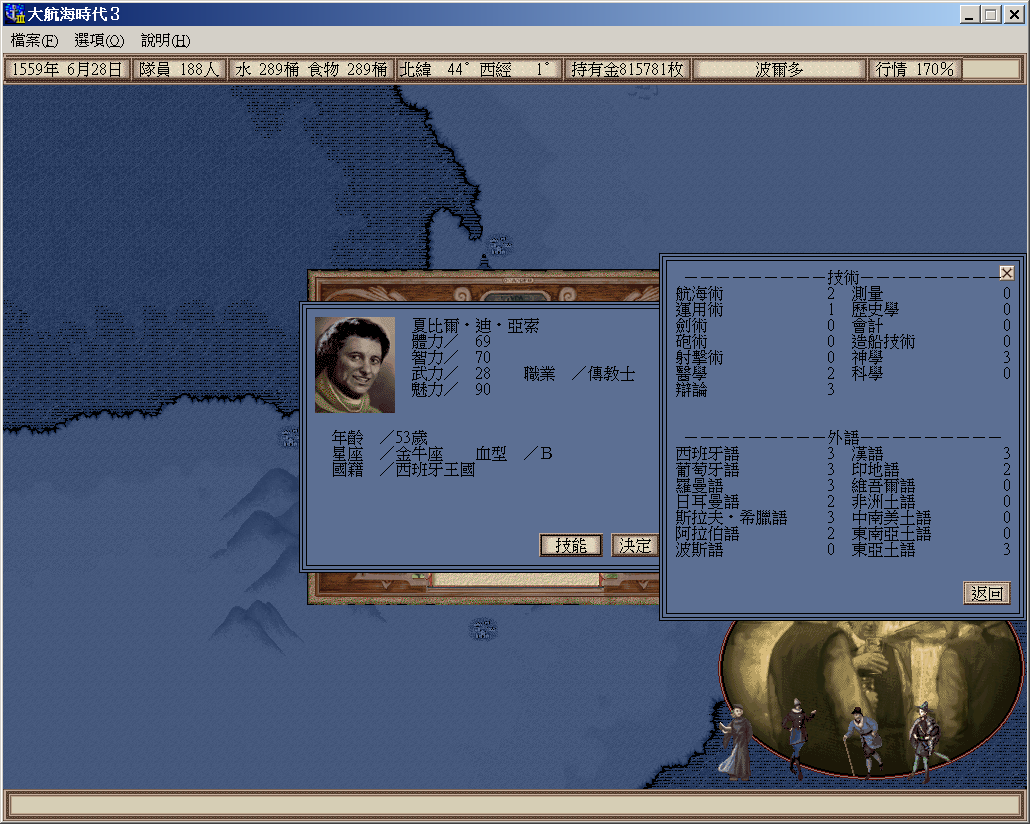Image resolution: width=1030 pixels, height=824 pixels.
Task: Click the 行情 170% market indicator
Action: point(915,70)
